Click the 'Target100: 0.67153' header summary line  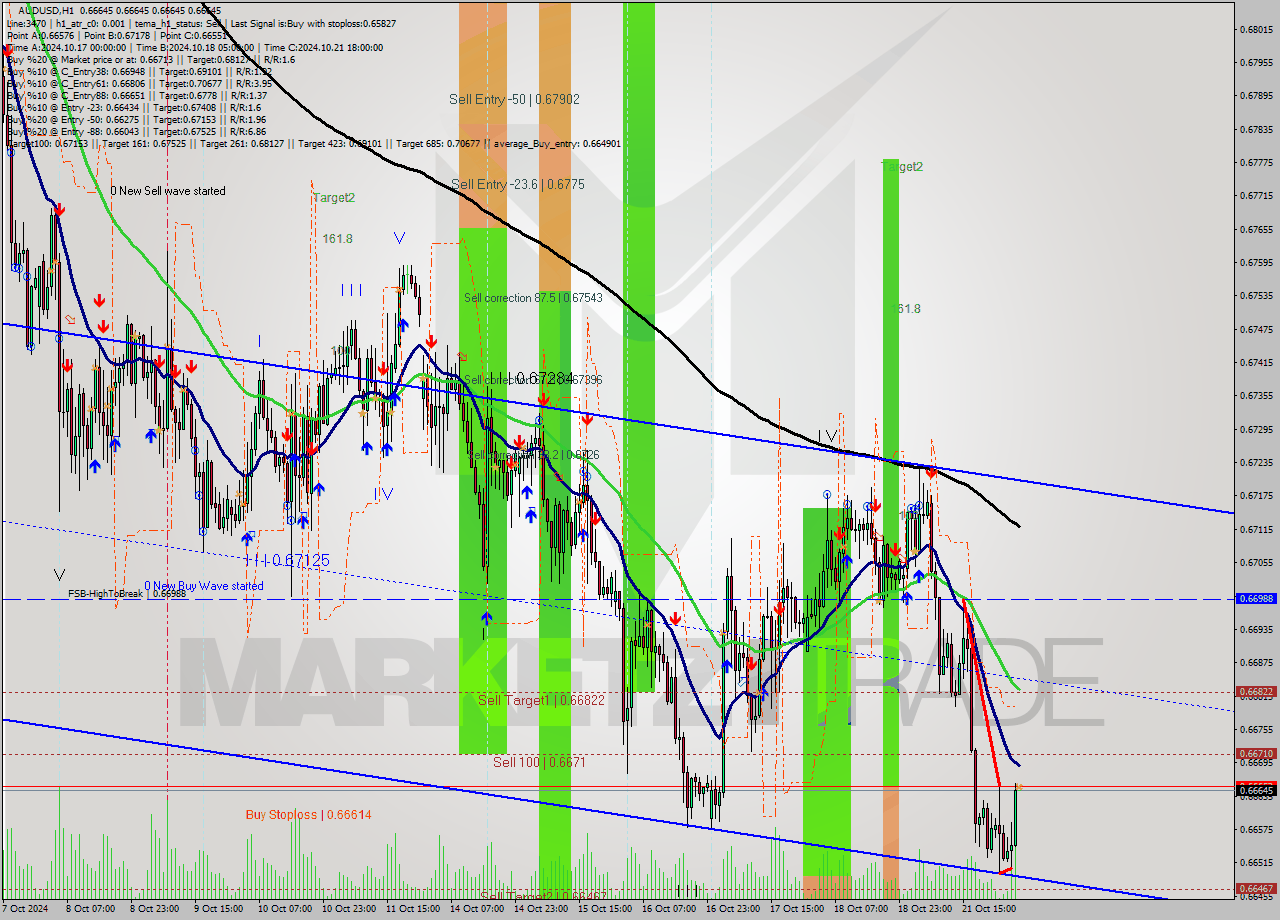click(x=313, y=144)
